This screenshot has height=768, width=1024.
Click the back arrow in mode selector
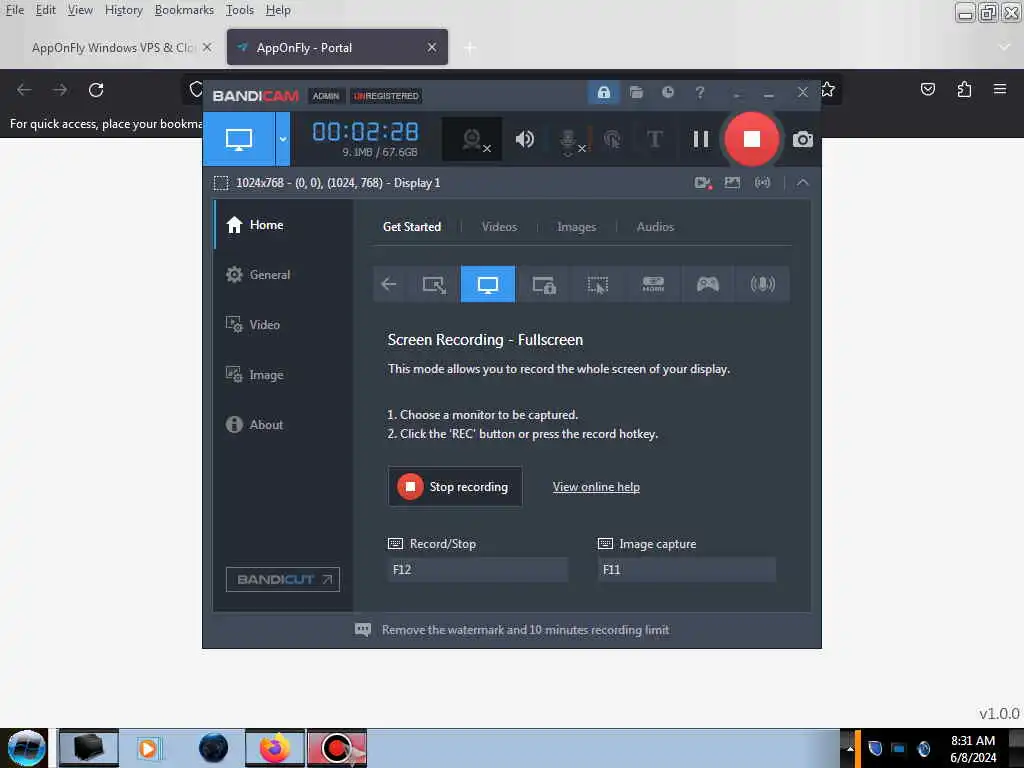tap(389, 284)
